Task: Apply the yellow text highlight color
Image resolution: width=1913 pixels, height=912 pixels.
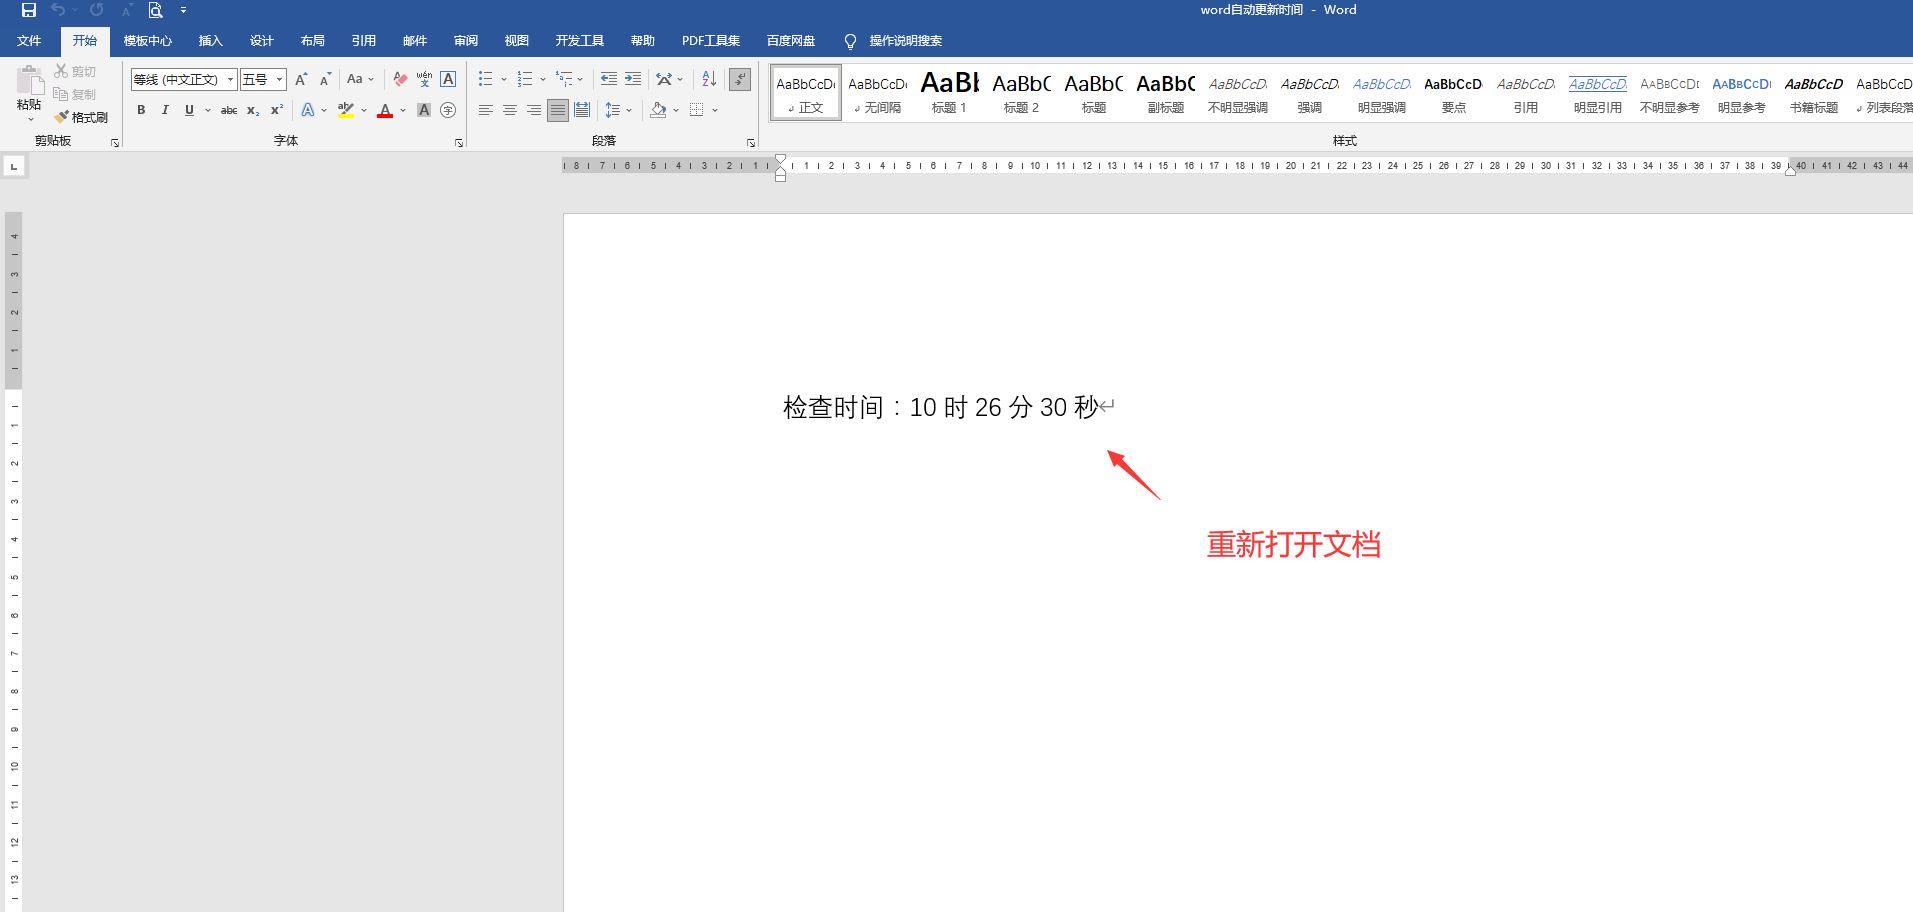Action: [x=346, y=110]
